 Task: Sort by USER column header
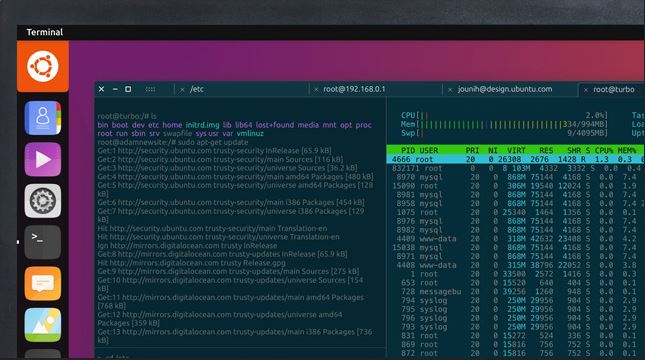429,151
